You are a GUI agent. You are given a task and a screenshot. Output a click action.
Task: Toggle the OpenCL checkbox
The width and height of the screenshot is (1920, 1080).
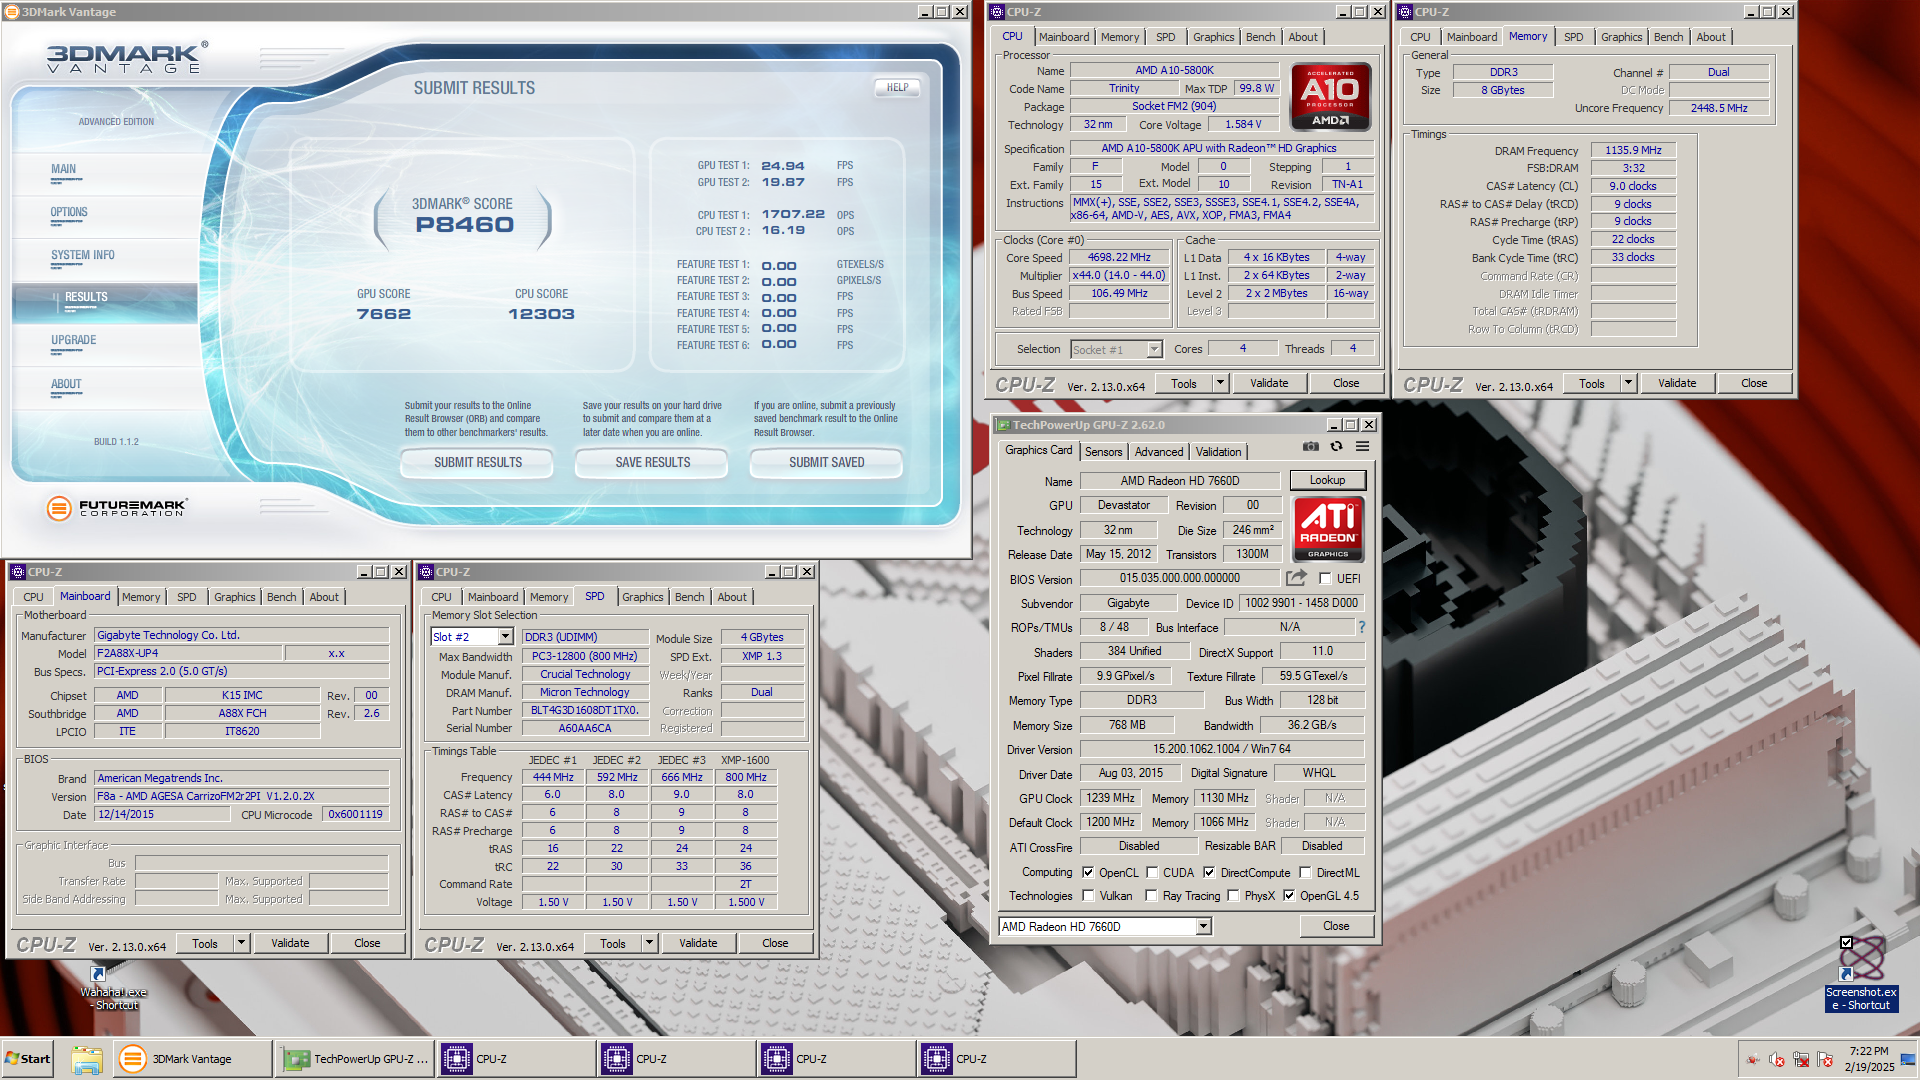tap(1088, 872)
